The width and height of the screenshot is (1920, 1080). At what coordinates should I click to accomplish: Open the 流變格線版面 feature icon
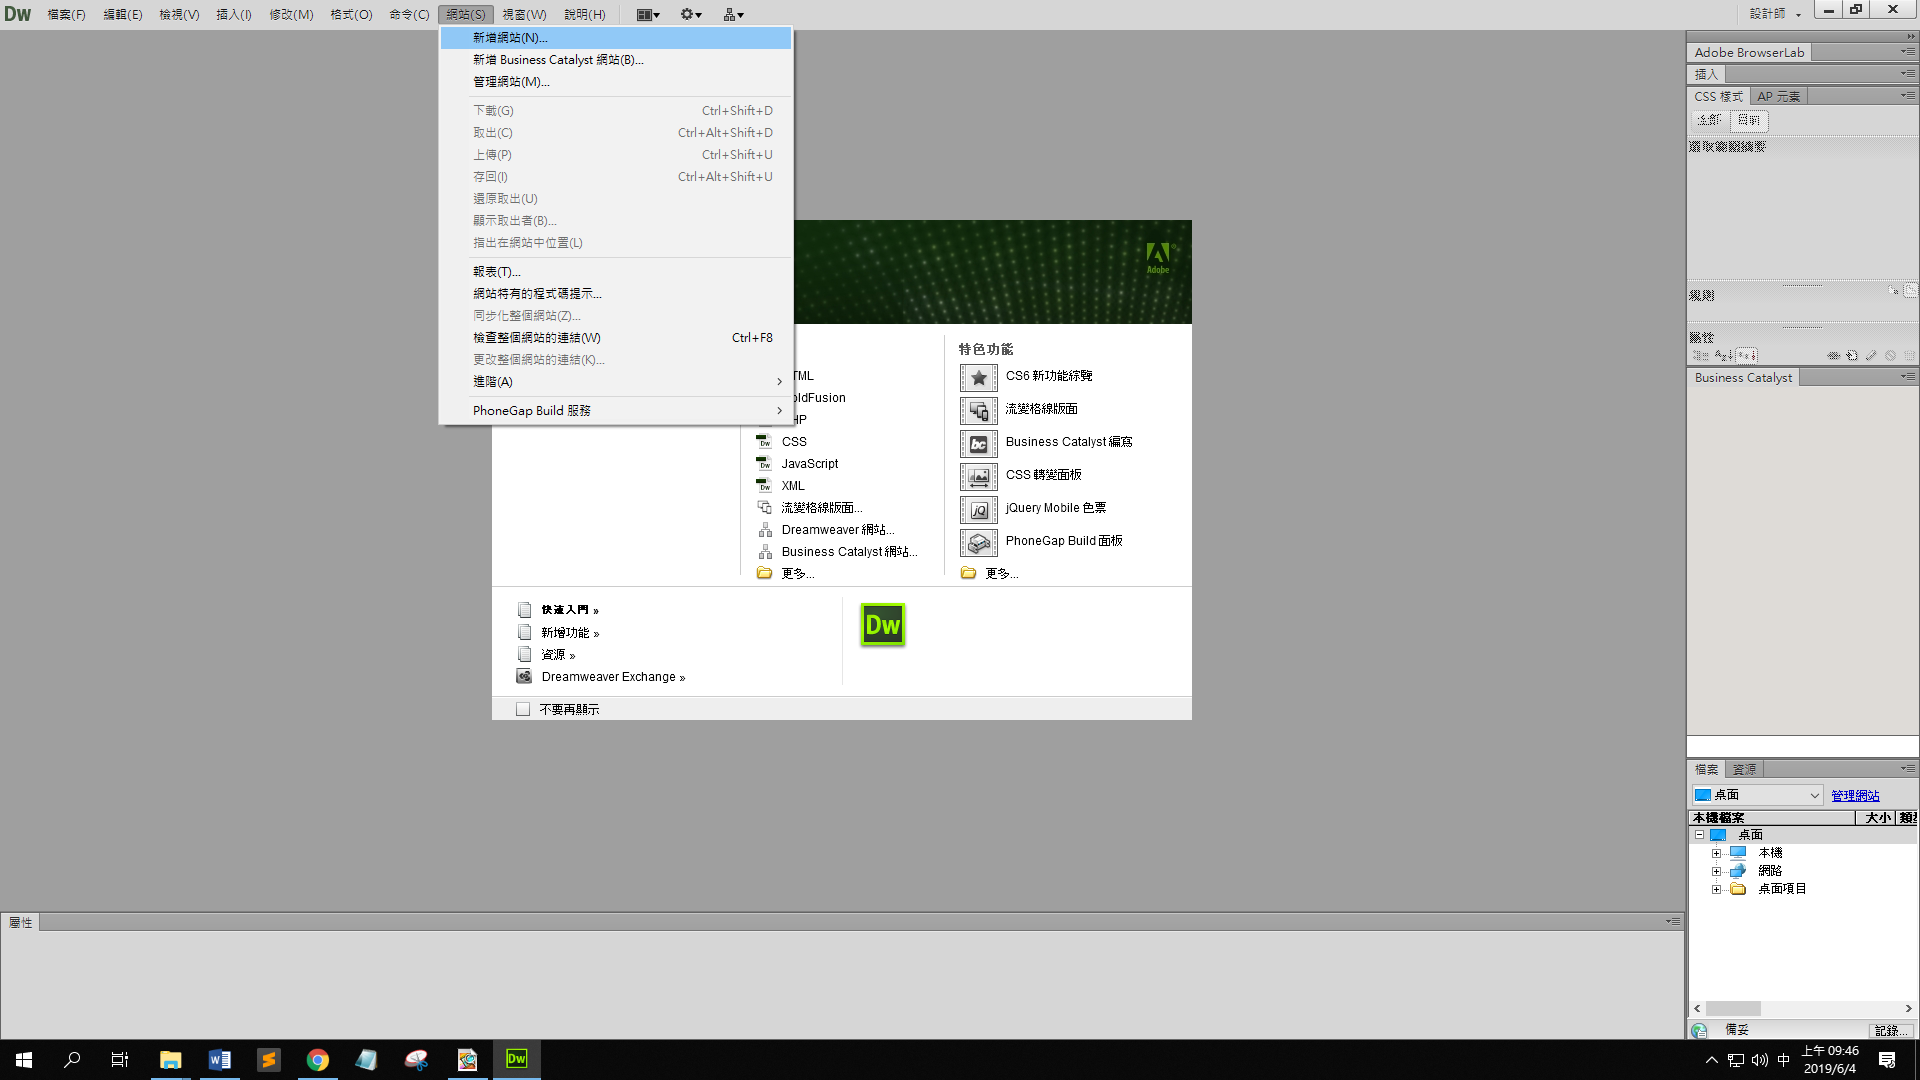978,410
